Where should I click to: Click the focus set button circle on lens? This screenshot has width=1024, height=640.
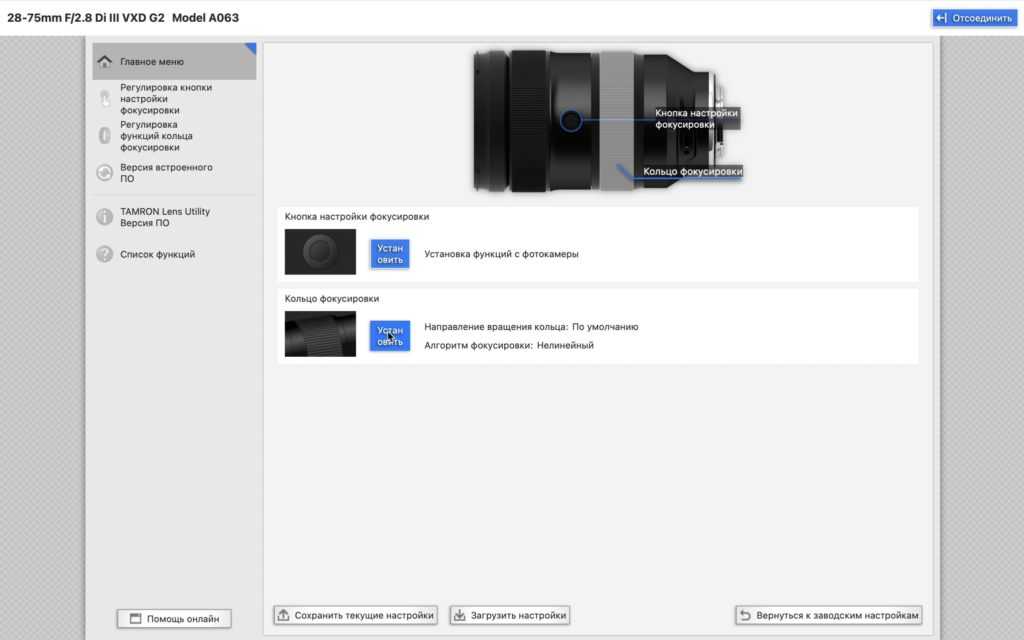point(571,121)
